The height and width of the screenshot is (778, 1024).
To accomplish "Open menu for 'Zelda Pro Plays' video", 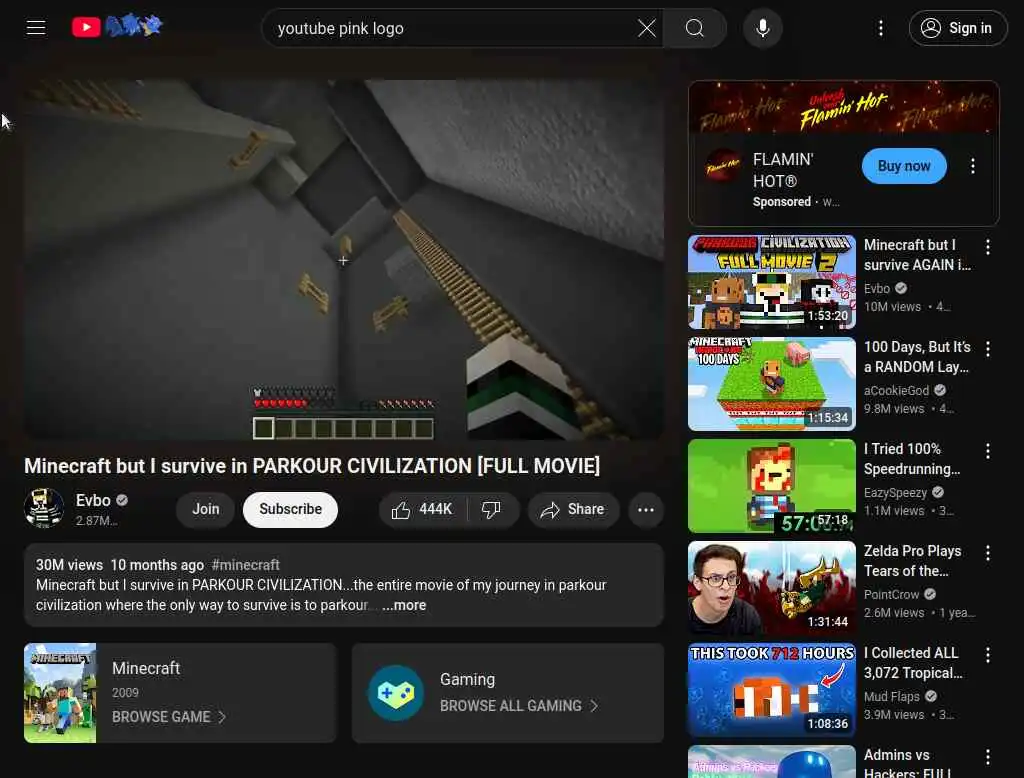I will [x=987, y=553].
